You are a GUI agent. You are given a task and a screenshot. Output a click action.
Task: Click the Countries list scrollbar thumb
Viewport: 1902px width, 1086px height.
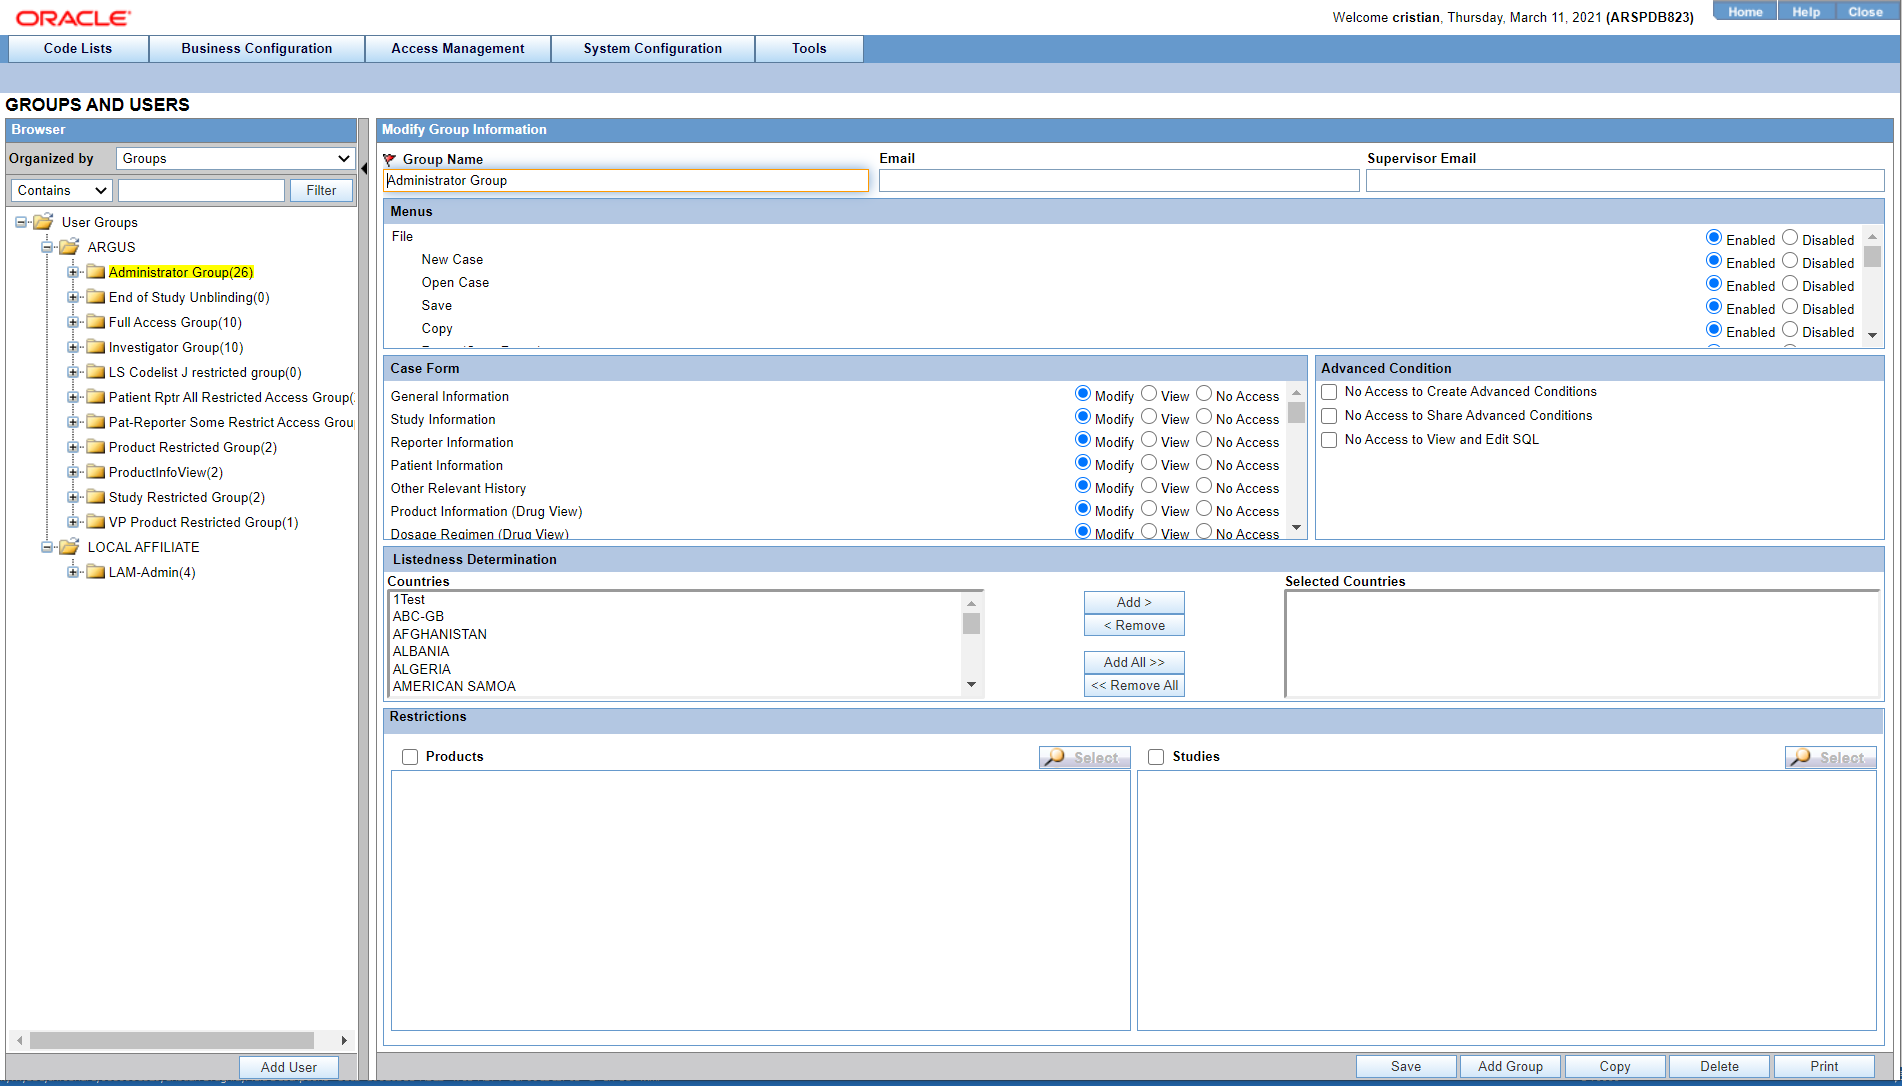tap(971, 624)
